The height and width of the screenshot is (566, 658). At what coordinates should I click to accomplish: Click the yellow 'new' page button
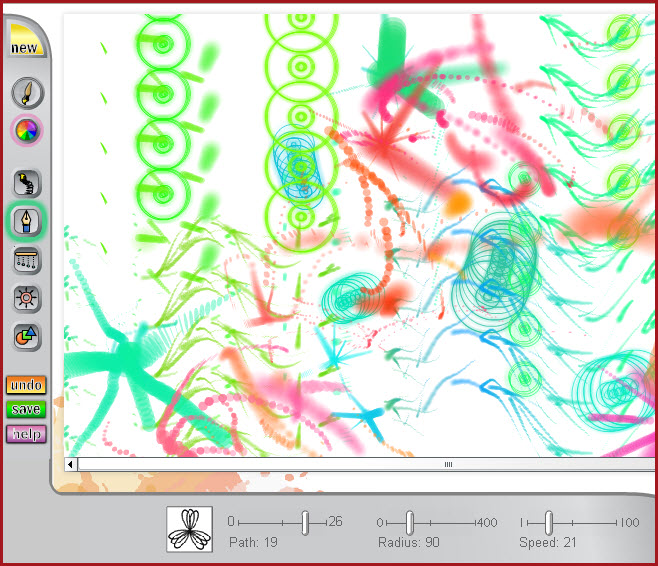pyautogui.click(x=26, y=40)
